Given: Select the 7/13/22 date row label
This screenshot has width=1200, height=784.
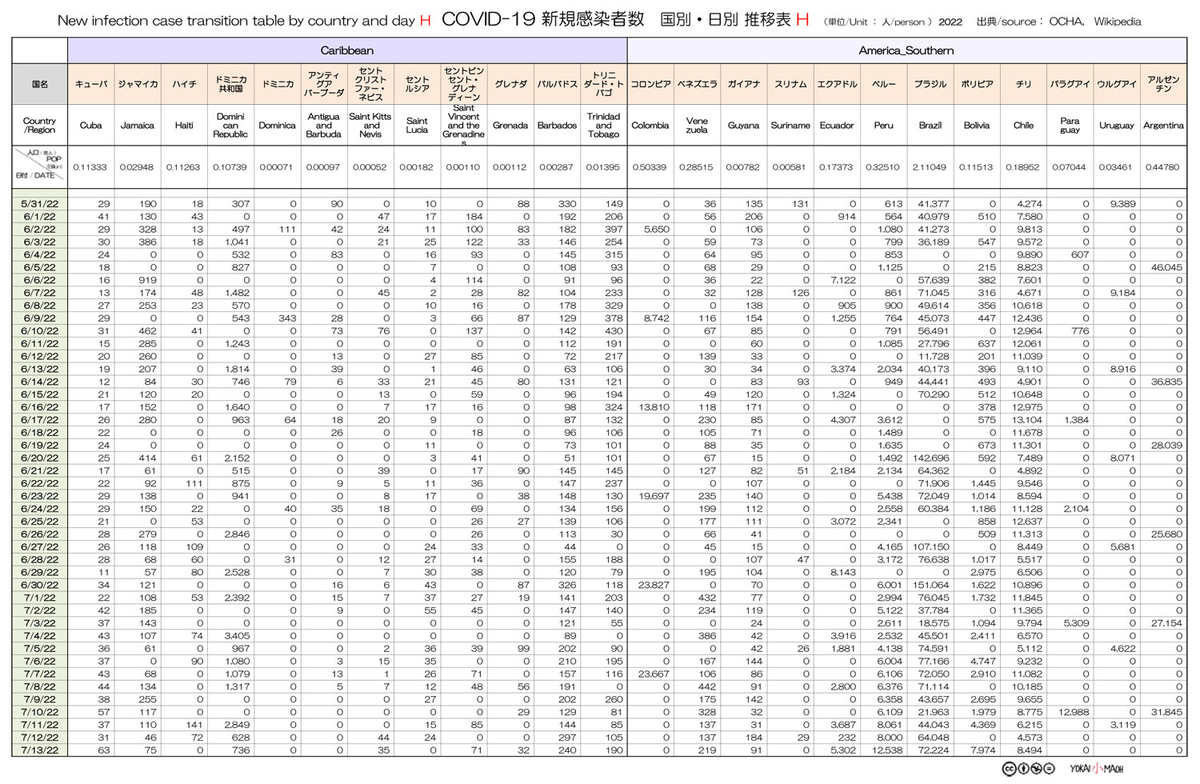Looking at the screenshot, I should coord(40,749).
